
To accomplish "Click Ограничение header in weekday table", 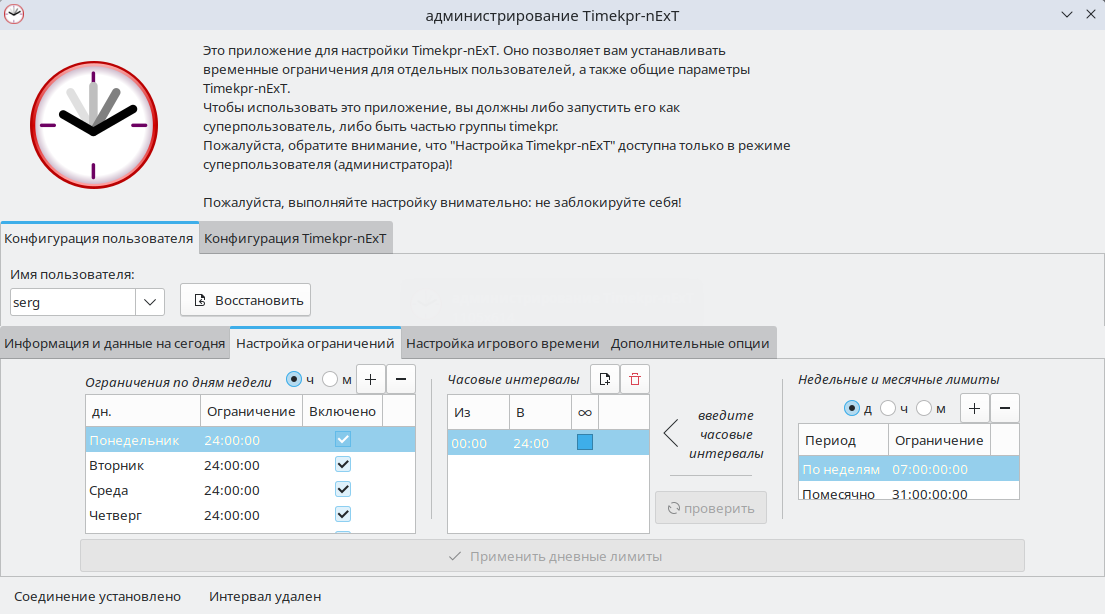I will pos(252,412).
